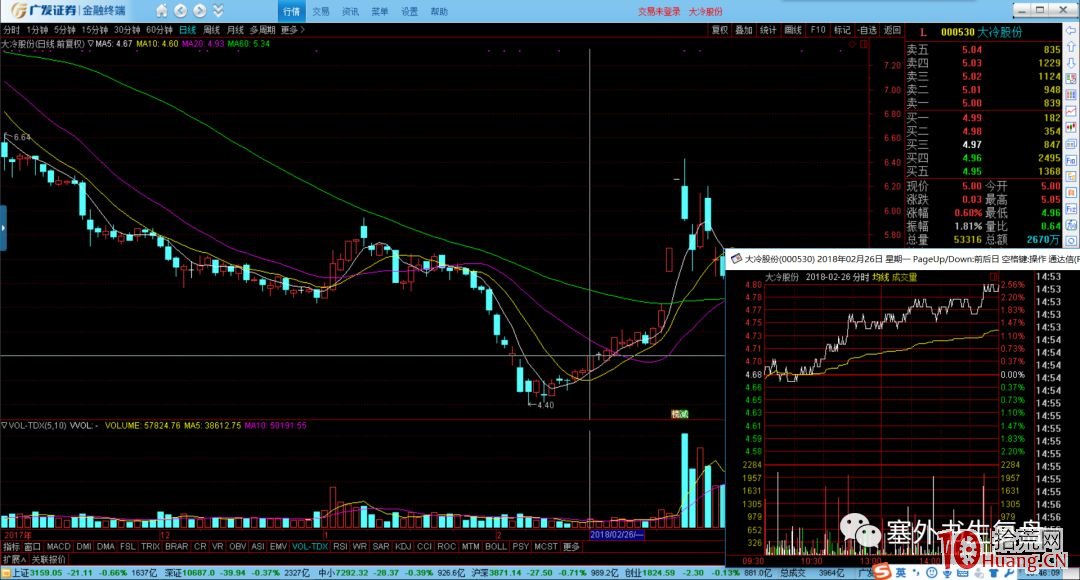Click the 画线 drawing button
1080x580 pixels.
click(x=793, y=30)
